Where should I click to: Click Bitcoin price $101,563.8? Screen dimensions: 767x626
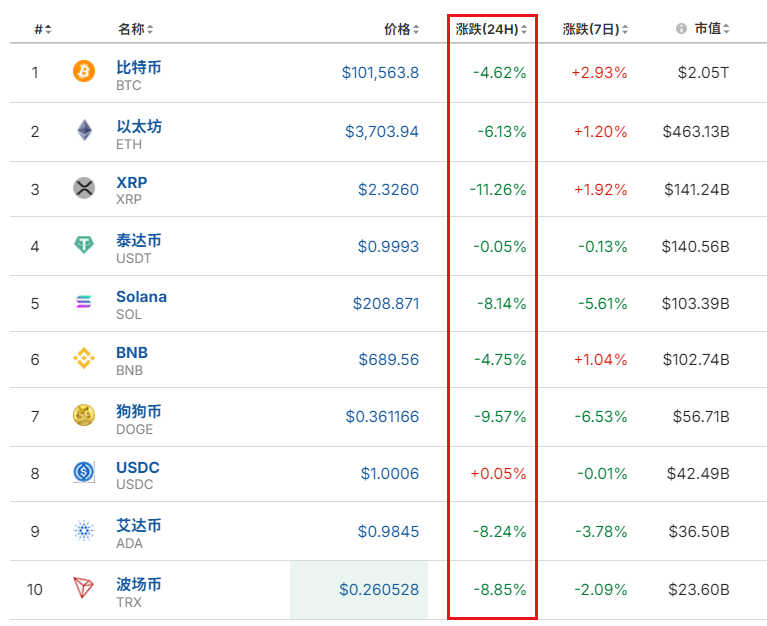[x=380, y=73]
